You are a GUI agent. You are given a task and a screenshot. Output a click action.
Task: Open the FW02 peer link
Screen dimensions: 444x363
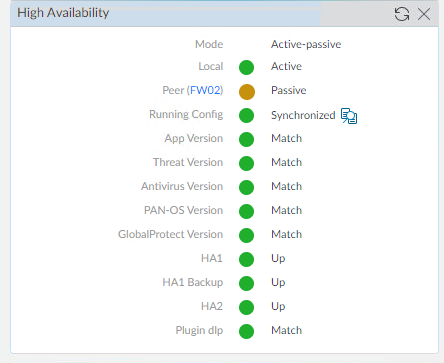pyautogui.click(x=205, y=90)
